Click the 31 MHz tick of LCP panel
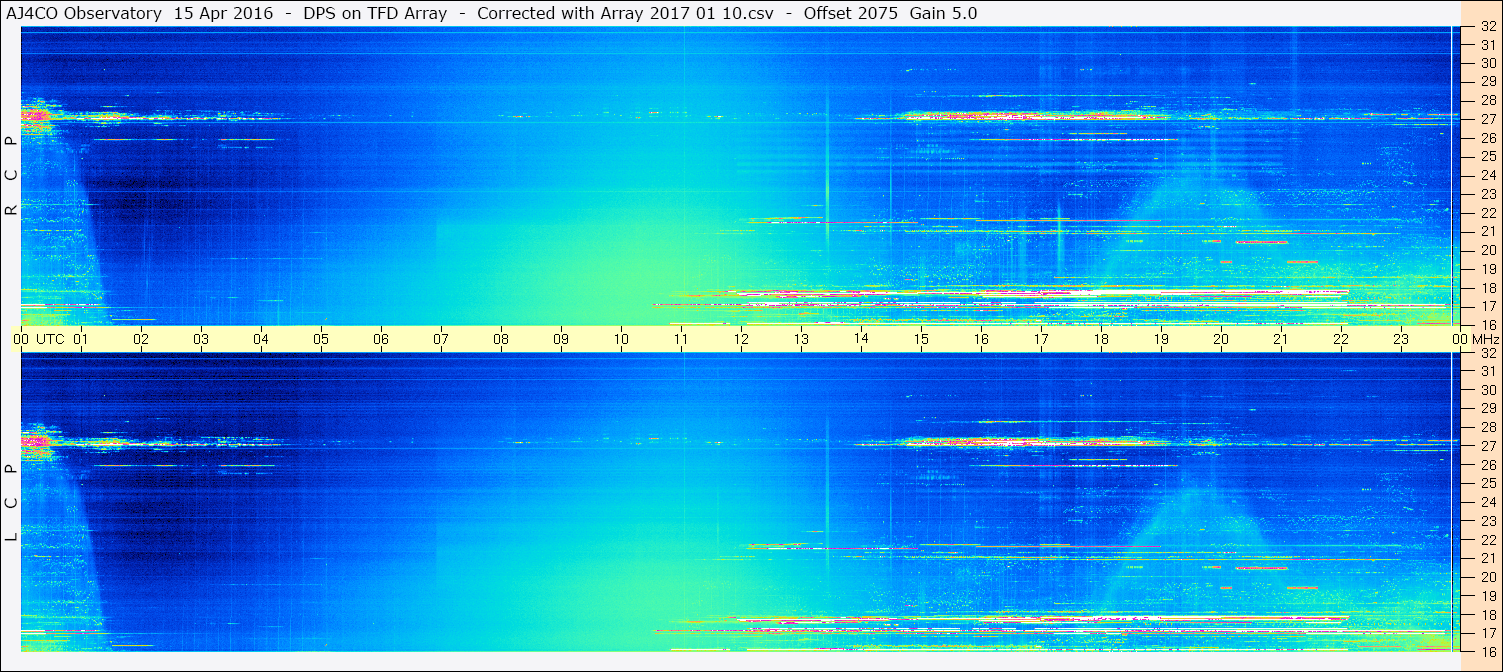This screenshot has width=1503, height=672. coord(1488,371)
